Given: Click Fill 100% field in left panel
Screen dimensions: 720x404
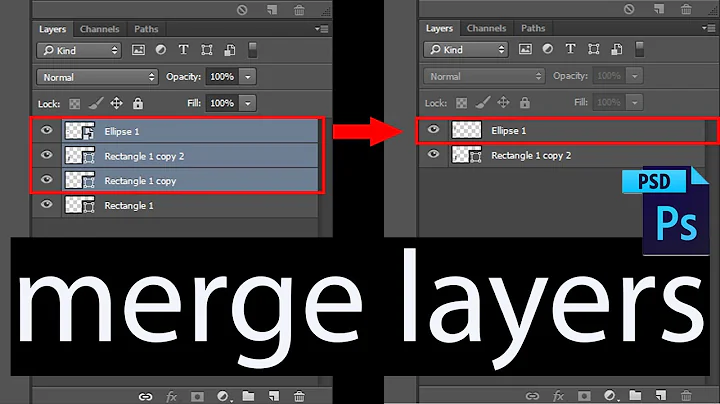Looking at the screenshot, I should tap(222, 103).
